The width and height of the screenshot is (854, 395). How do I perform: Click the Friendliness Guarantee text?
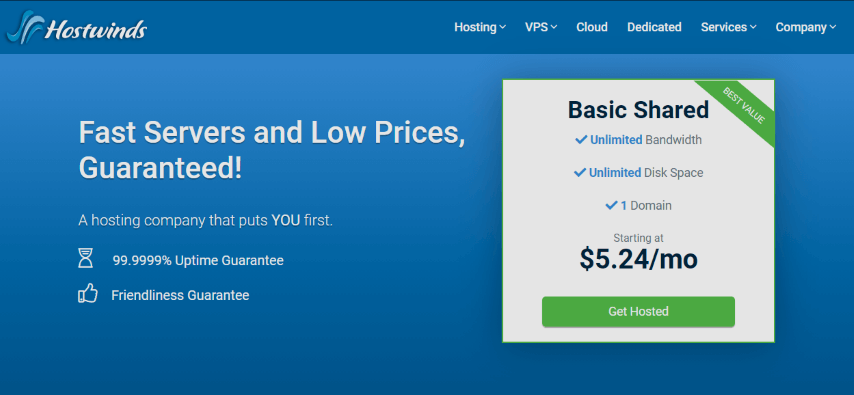point(180,295)
